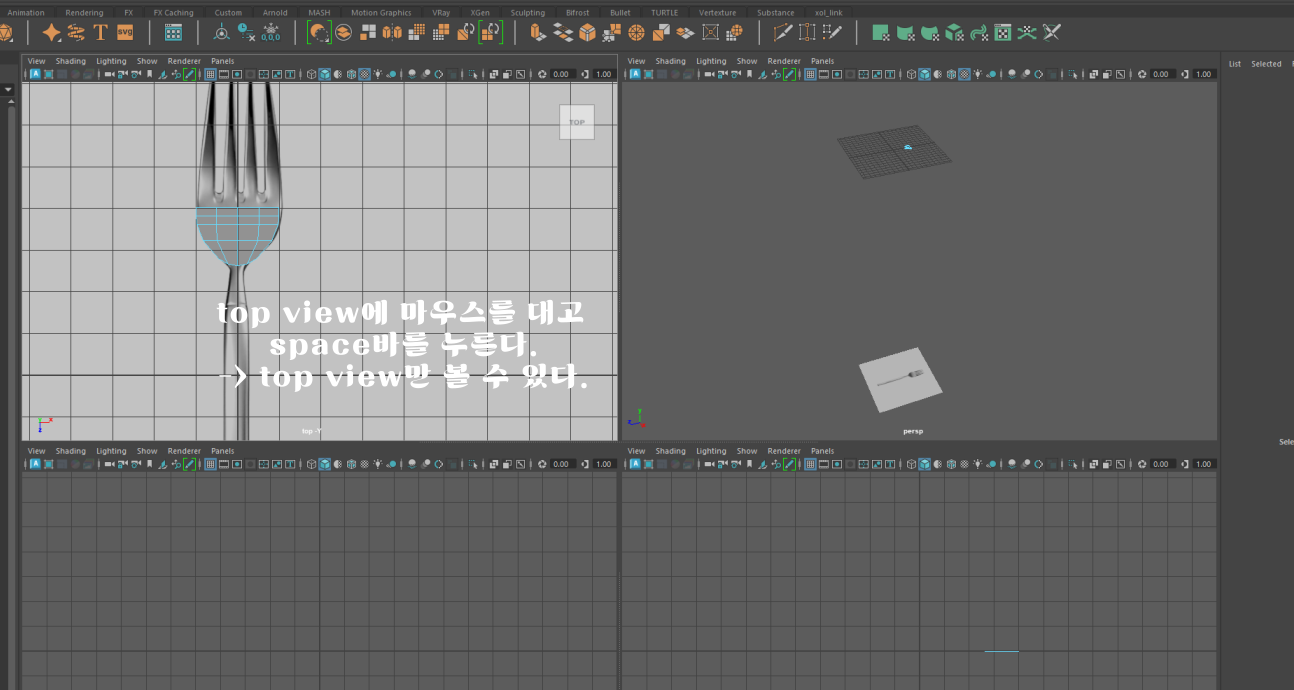
Task: Click Wireframe cube icon in top view panel
Action: [311, 74]
